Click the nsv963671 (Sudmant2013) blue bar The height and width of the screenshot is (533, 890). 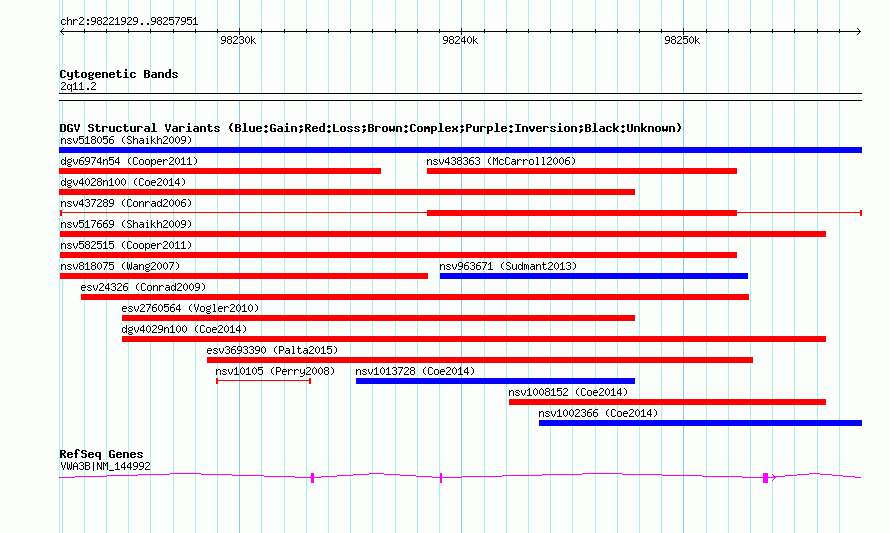[594, 276]
